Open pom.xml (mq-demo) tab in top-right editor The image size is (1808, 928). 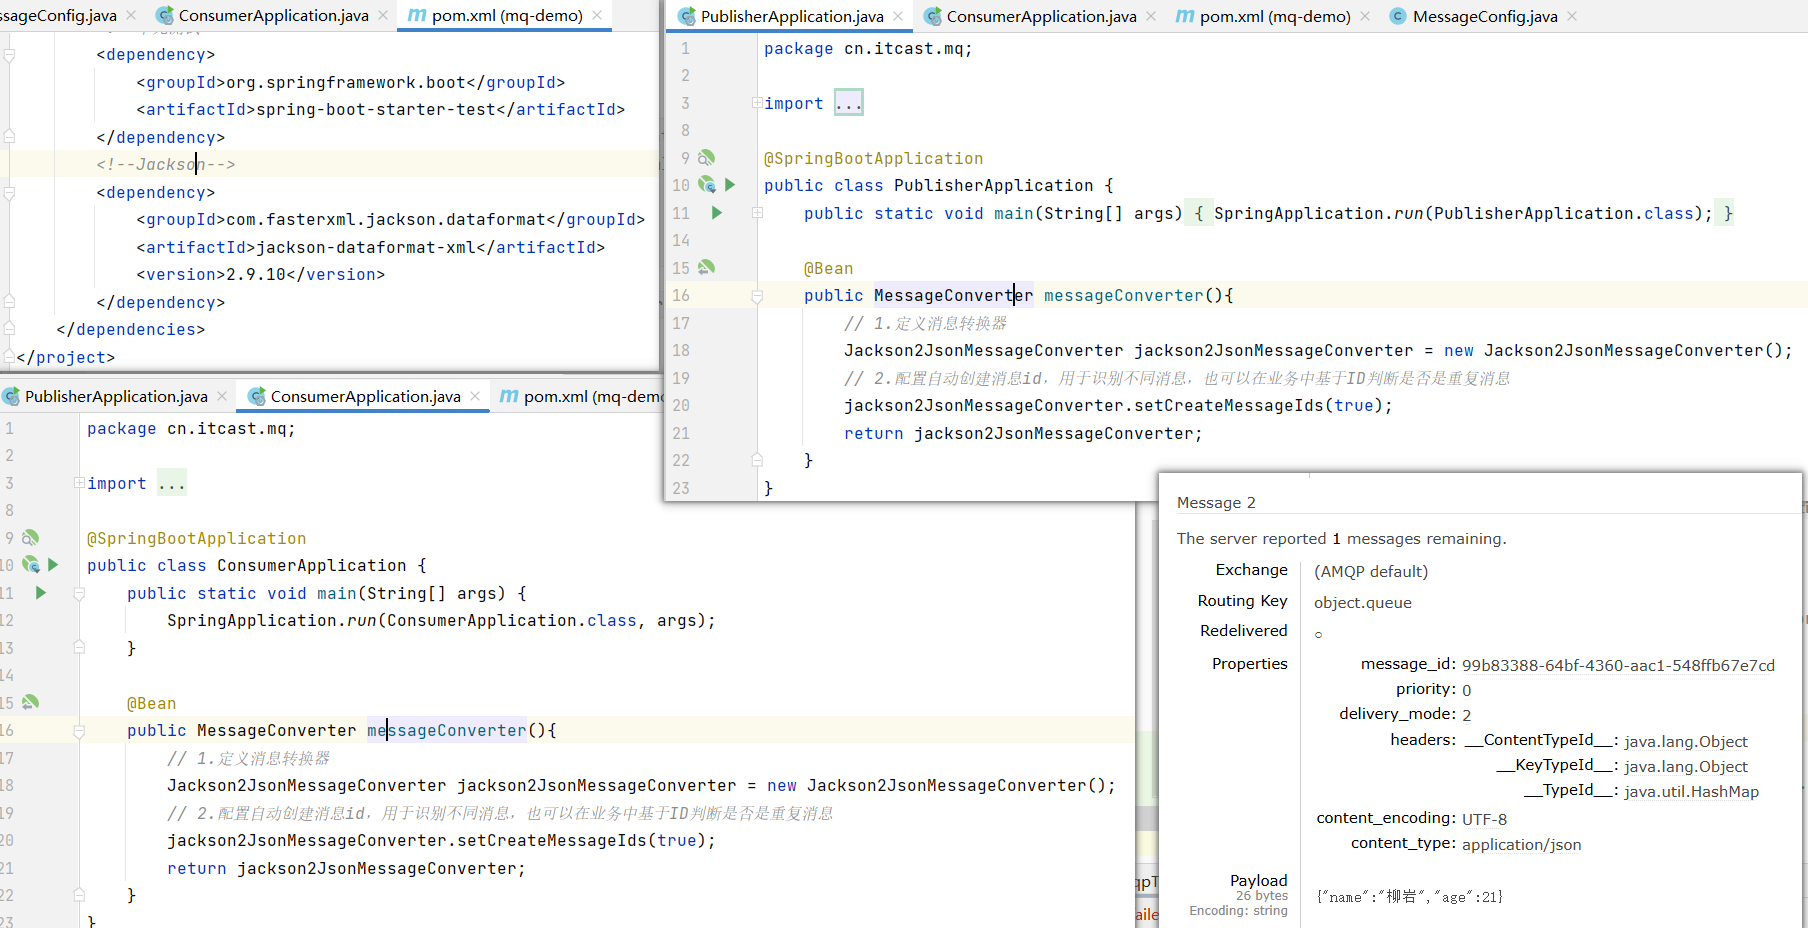[x=1275, y=16]
